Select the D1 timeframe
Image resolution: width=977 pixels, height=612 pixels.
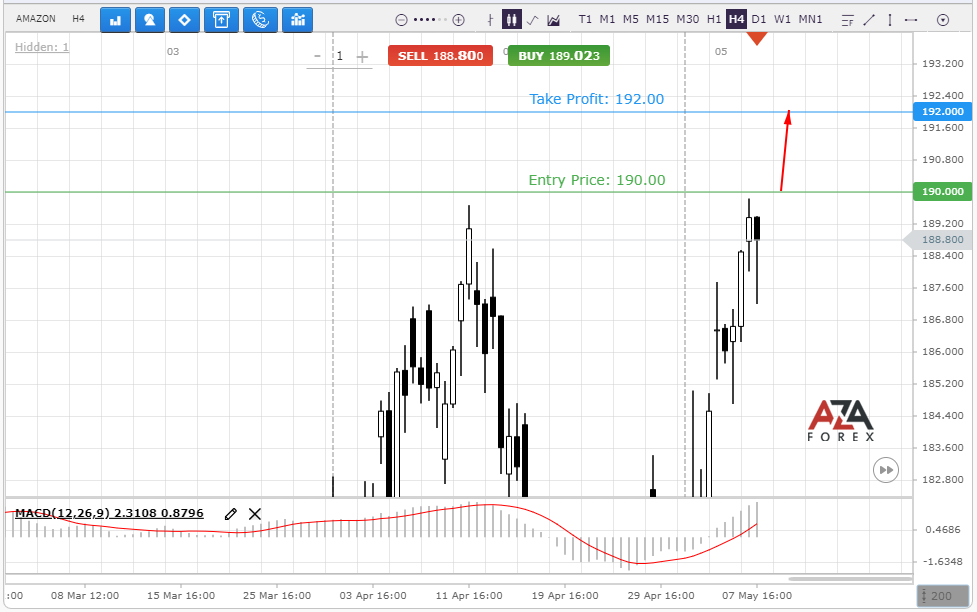(759, 19)
